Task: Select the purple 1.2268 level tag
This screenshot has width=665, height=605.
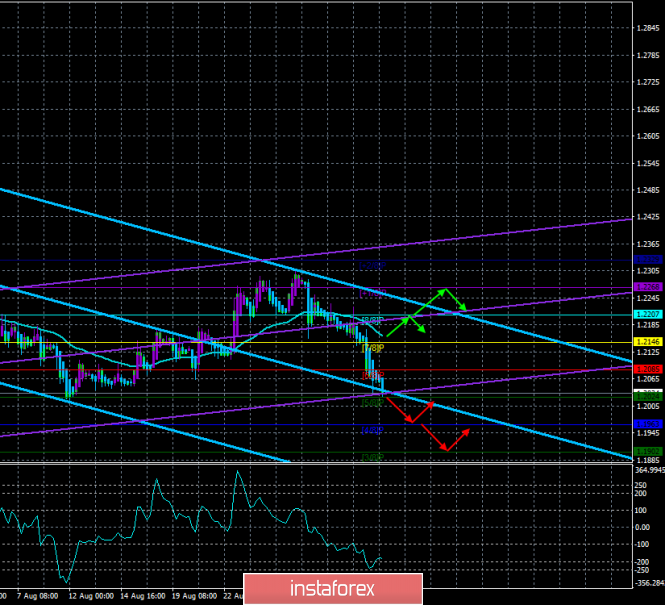Action: click(648, 287)
